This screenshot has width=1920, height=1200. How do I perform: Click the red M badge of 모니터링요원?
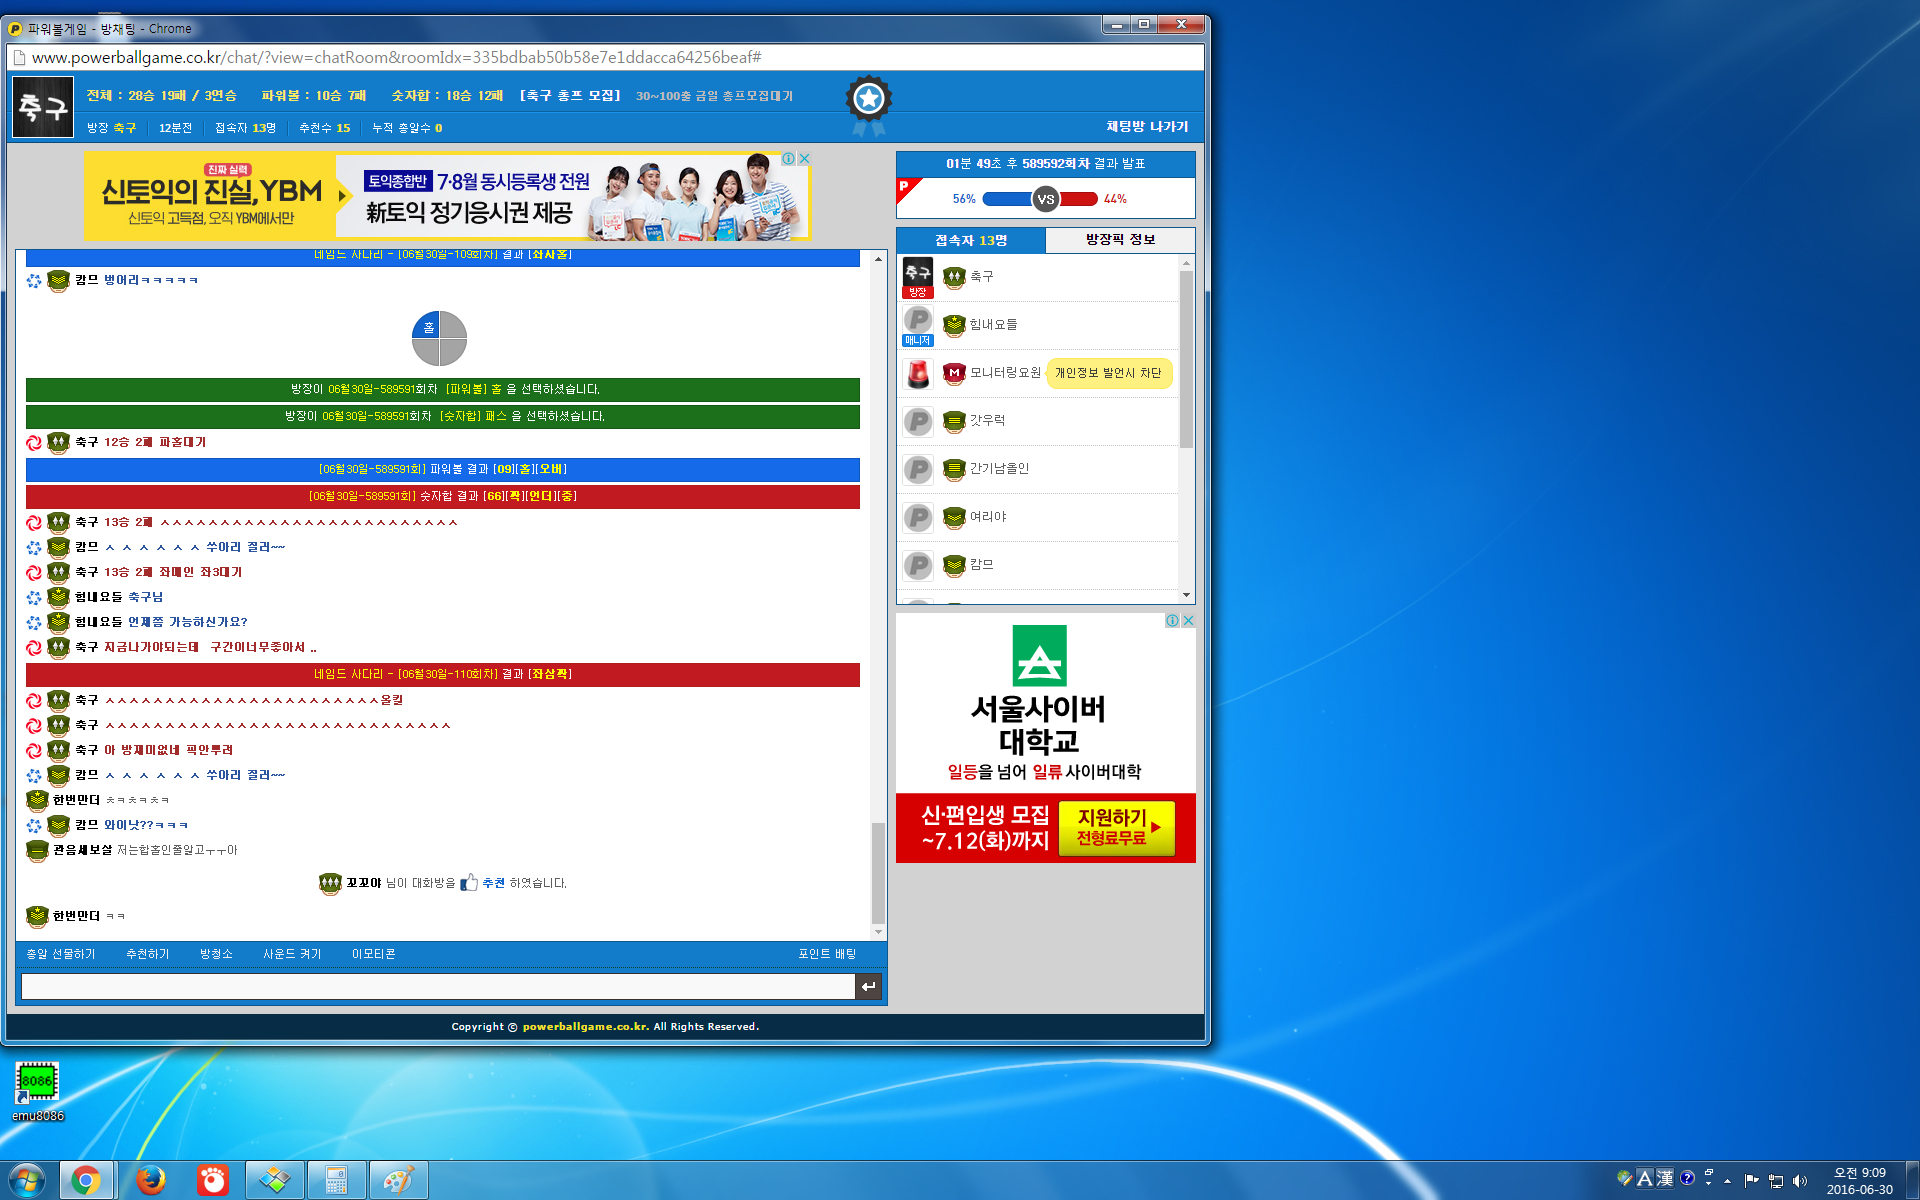coord(954,374)
